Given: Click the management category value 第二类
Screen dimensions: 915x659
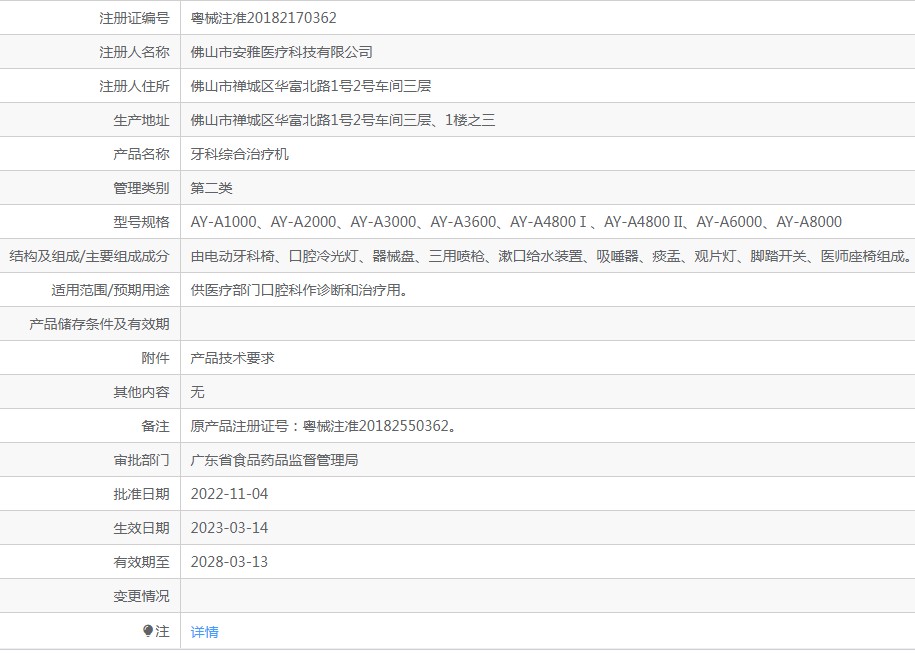Looking at the screenshot, I should (x=211, y=188).
